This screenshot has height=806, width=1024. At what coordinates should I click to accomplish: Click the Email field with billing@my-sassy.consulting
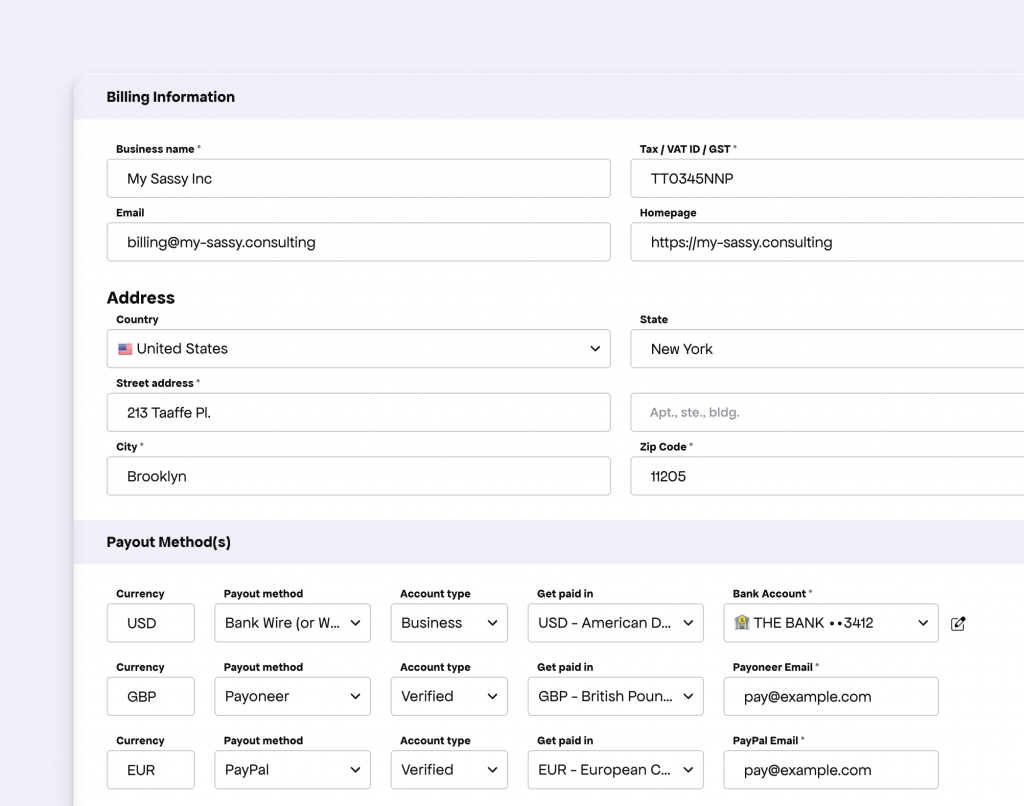click(358, 242)
